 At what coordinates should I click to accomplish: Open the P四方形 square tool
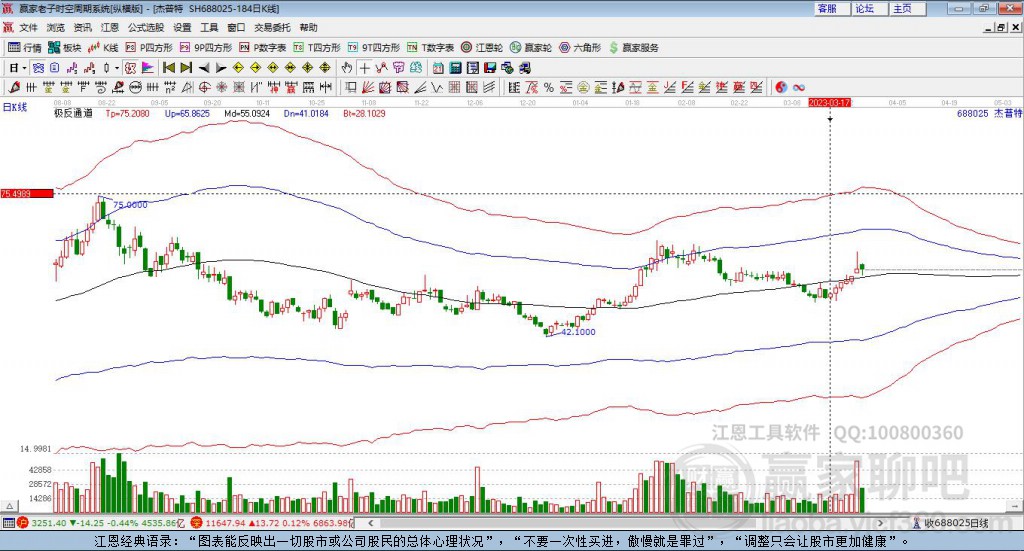coord(149,48)
